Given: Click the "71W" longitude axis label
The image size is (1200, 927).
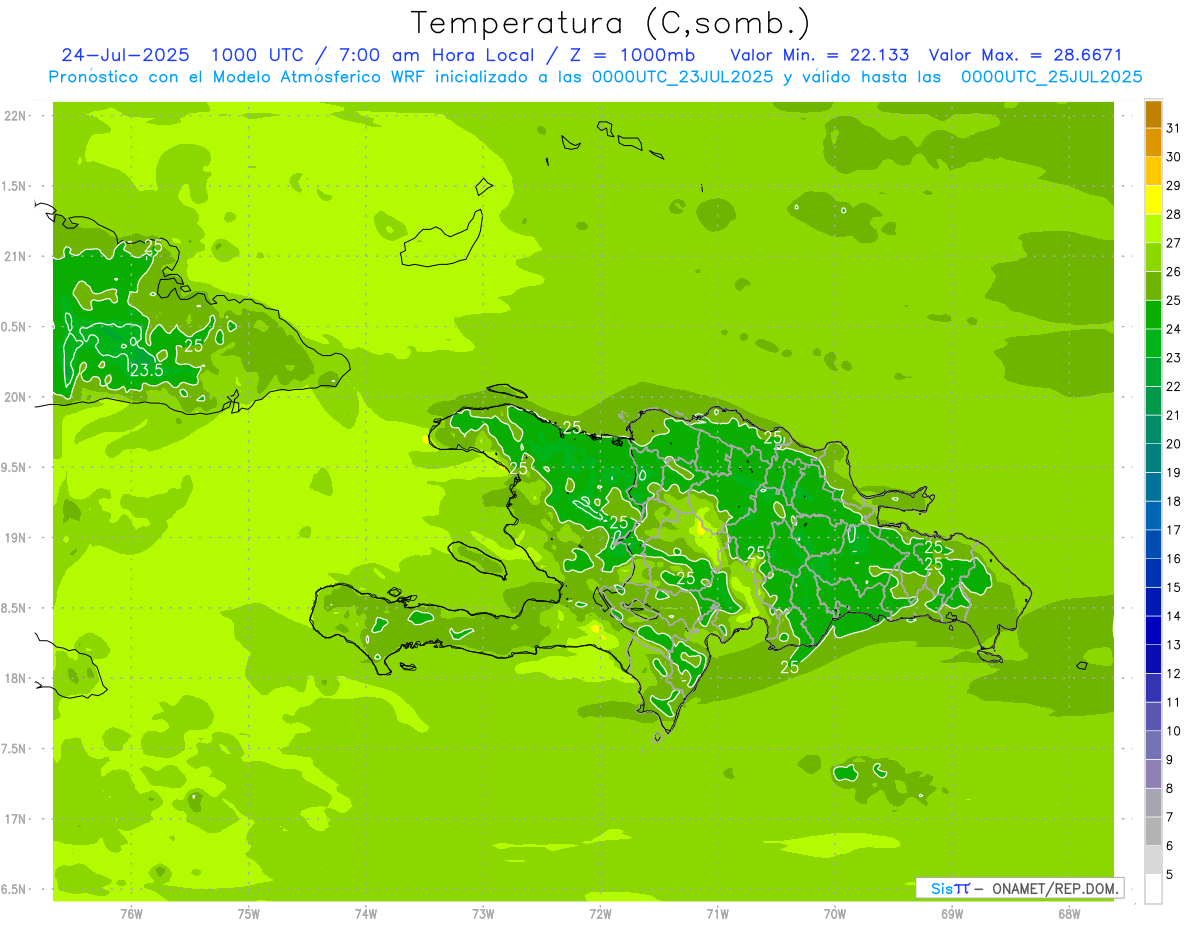Looking at the screenshot, I should pos(717,914).
